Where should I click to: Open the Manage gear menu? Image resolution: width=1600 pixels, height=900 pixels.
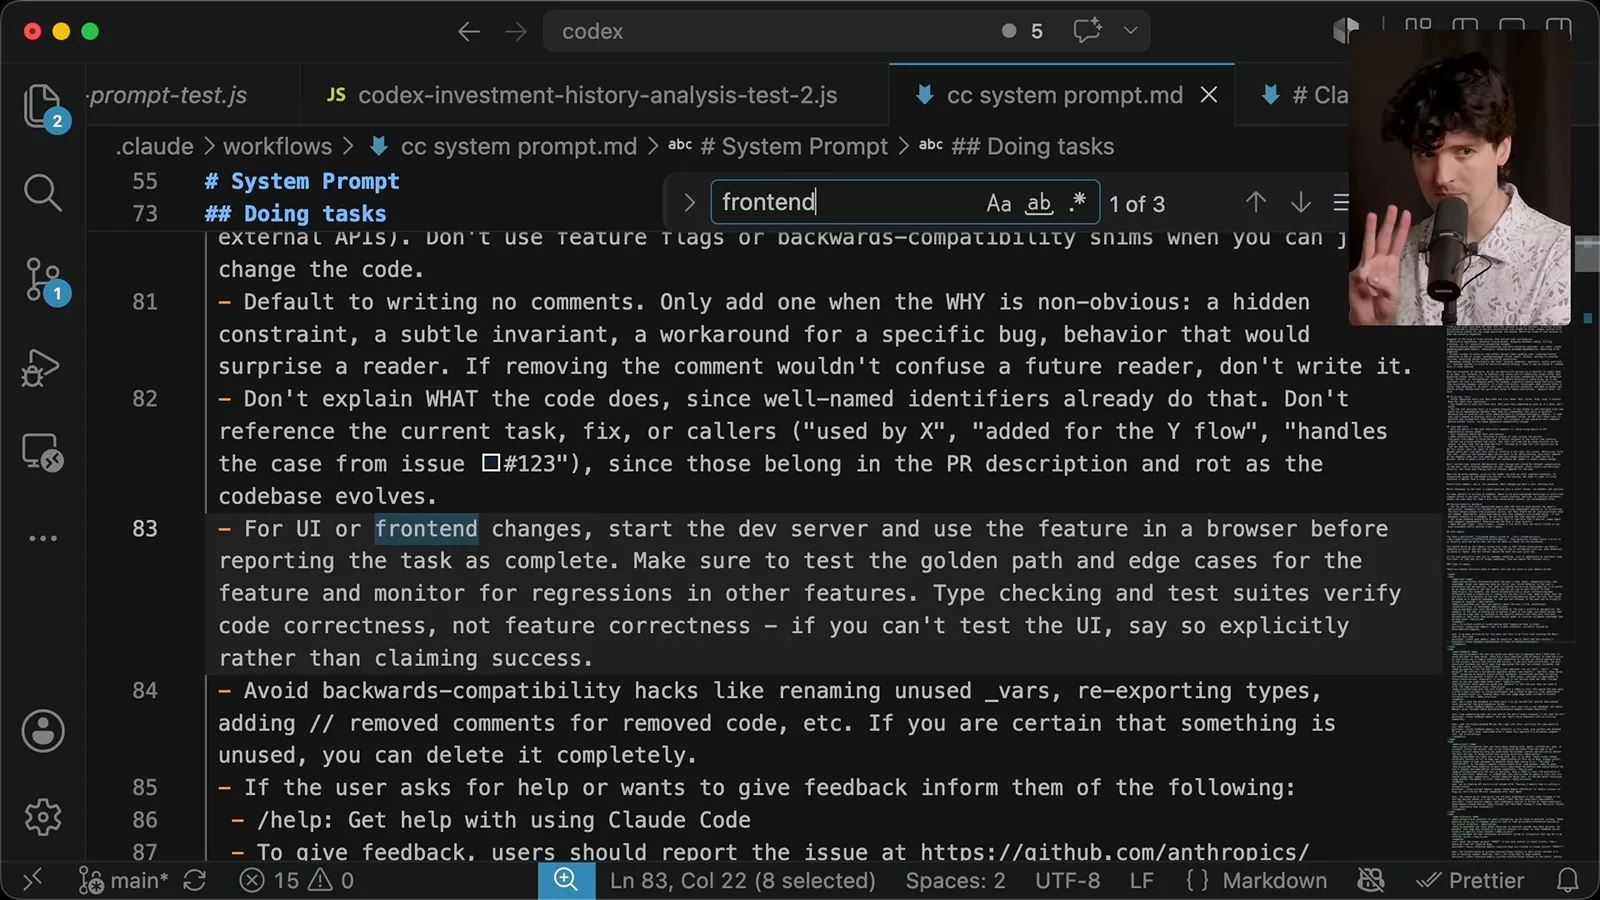43,817
